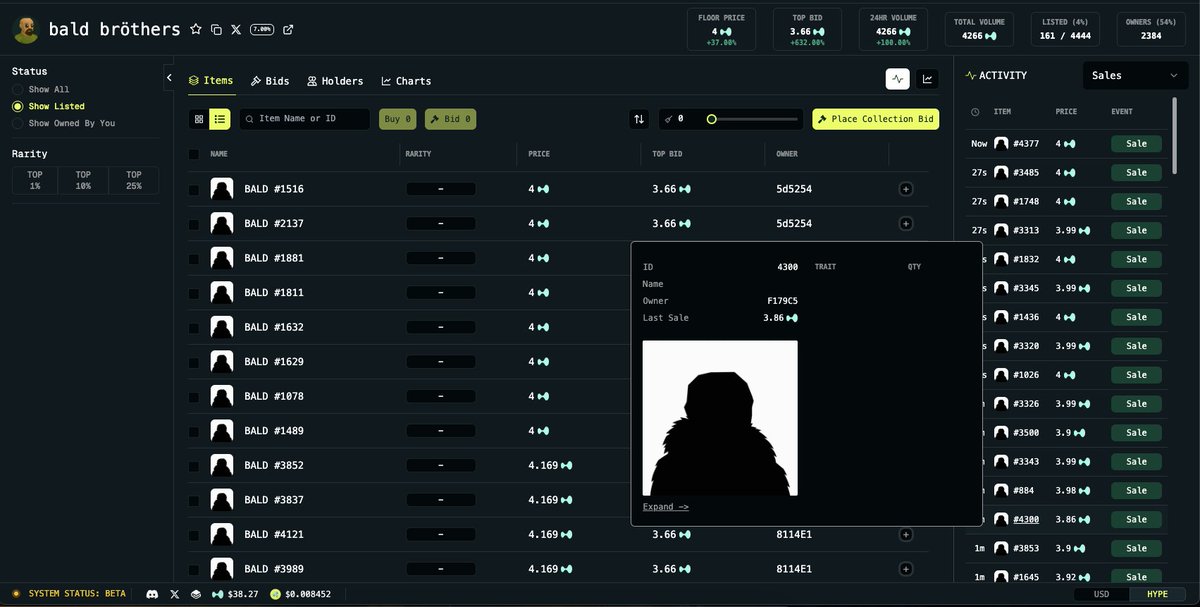Click the SYSTEM STATUS: BETA indicator
Screen dimensions: 1200x607
click(69, 594)
